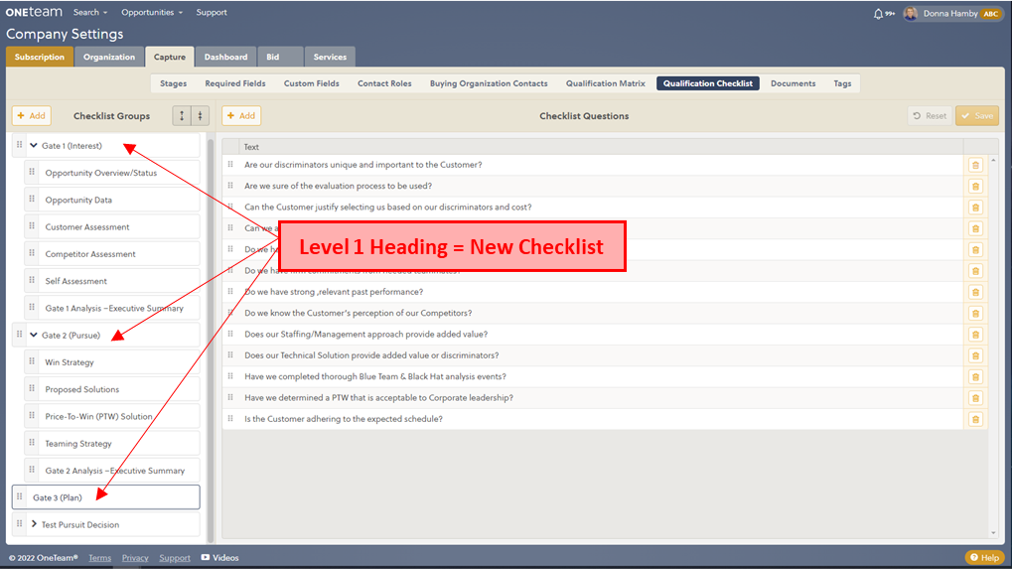Expand the Test Pursuit Decision group
The height and width of the screenshot is (569, 1012).
pos(34,524)
